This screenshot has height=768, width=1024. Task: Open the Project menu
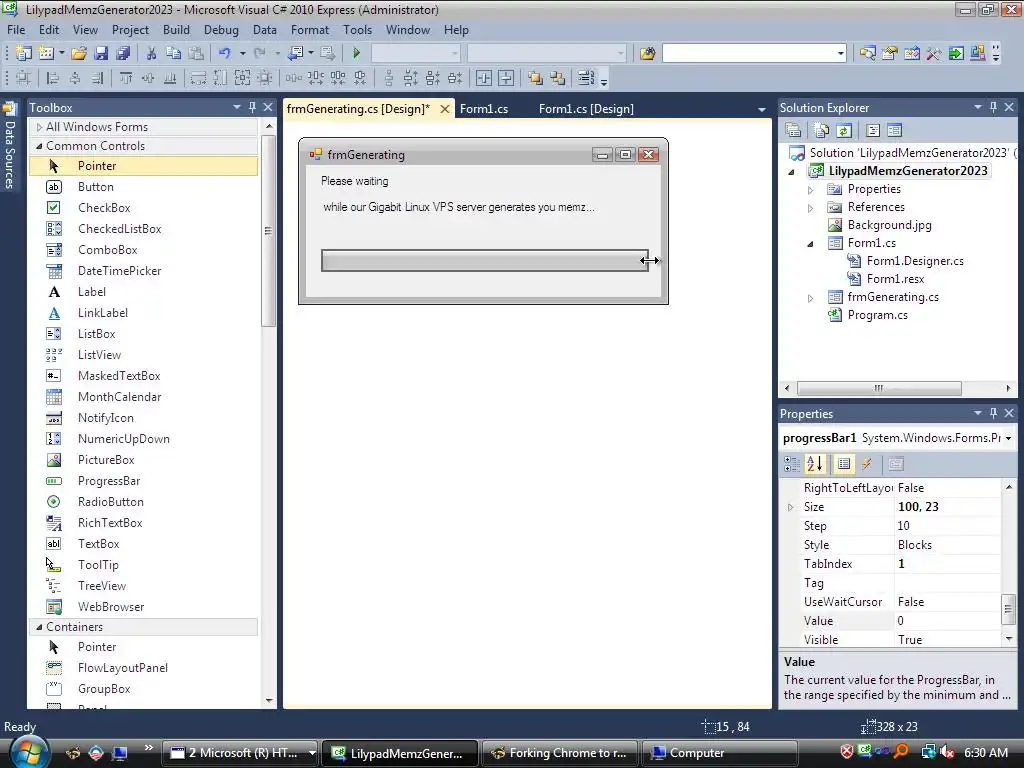pyautogui.click(x=131, y=30)
